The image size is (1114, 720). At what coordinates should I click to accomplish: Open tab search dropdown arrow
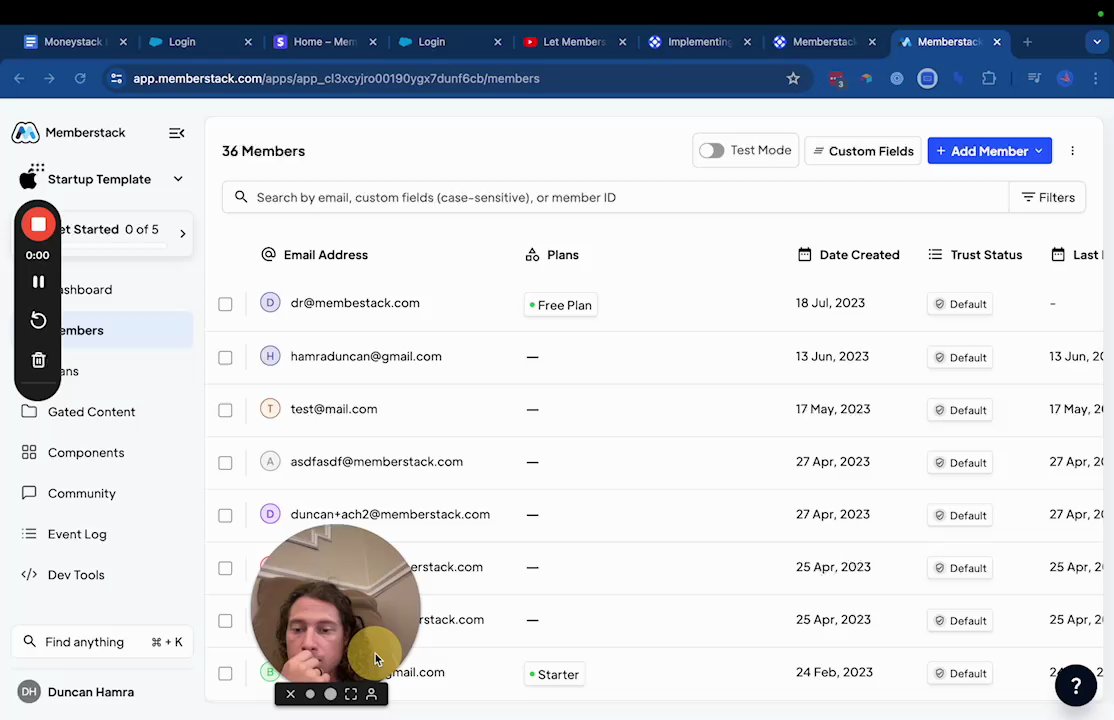click(x=1096, y=42)
